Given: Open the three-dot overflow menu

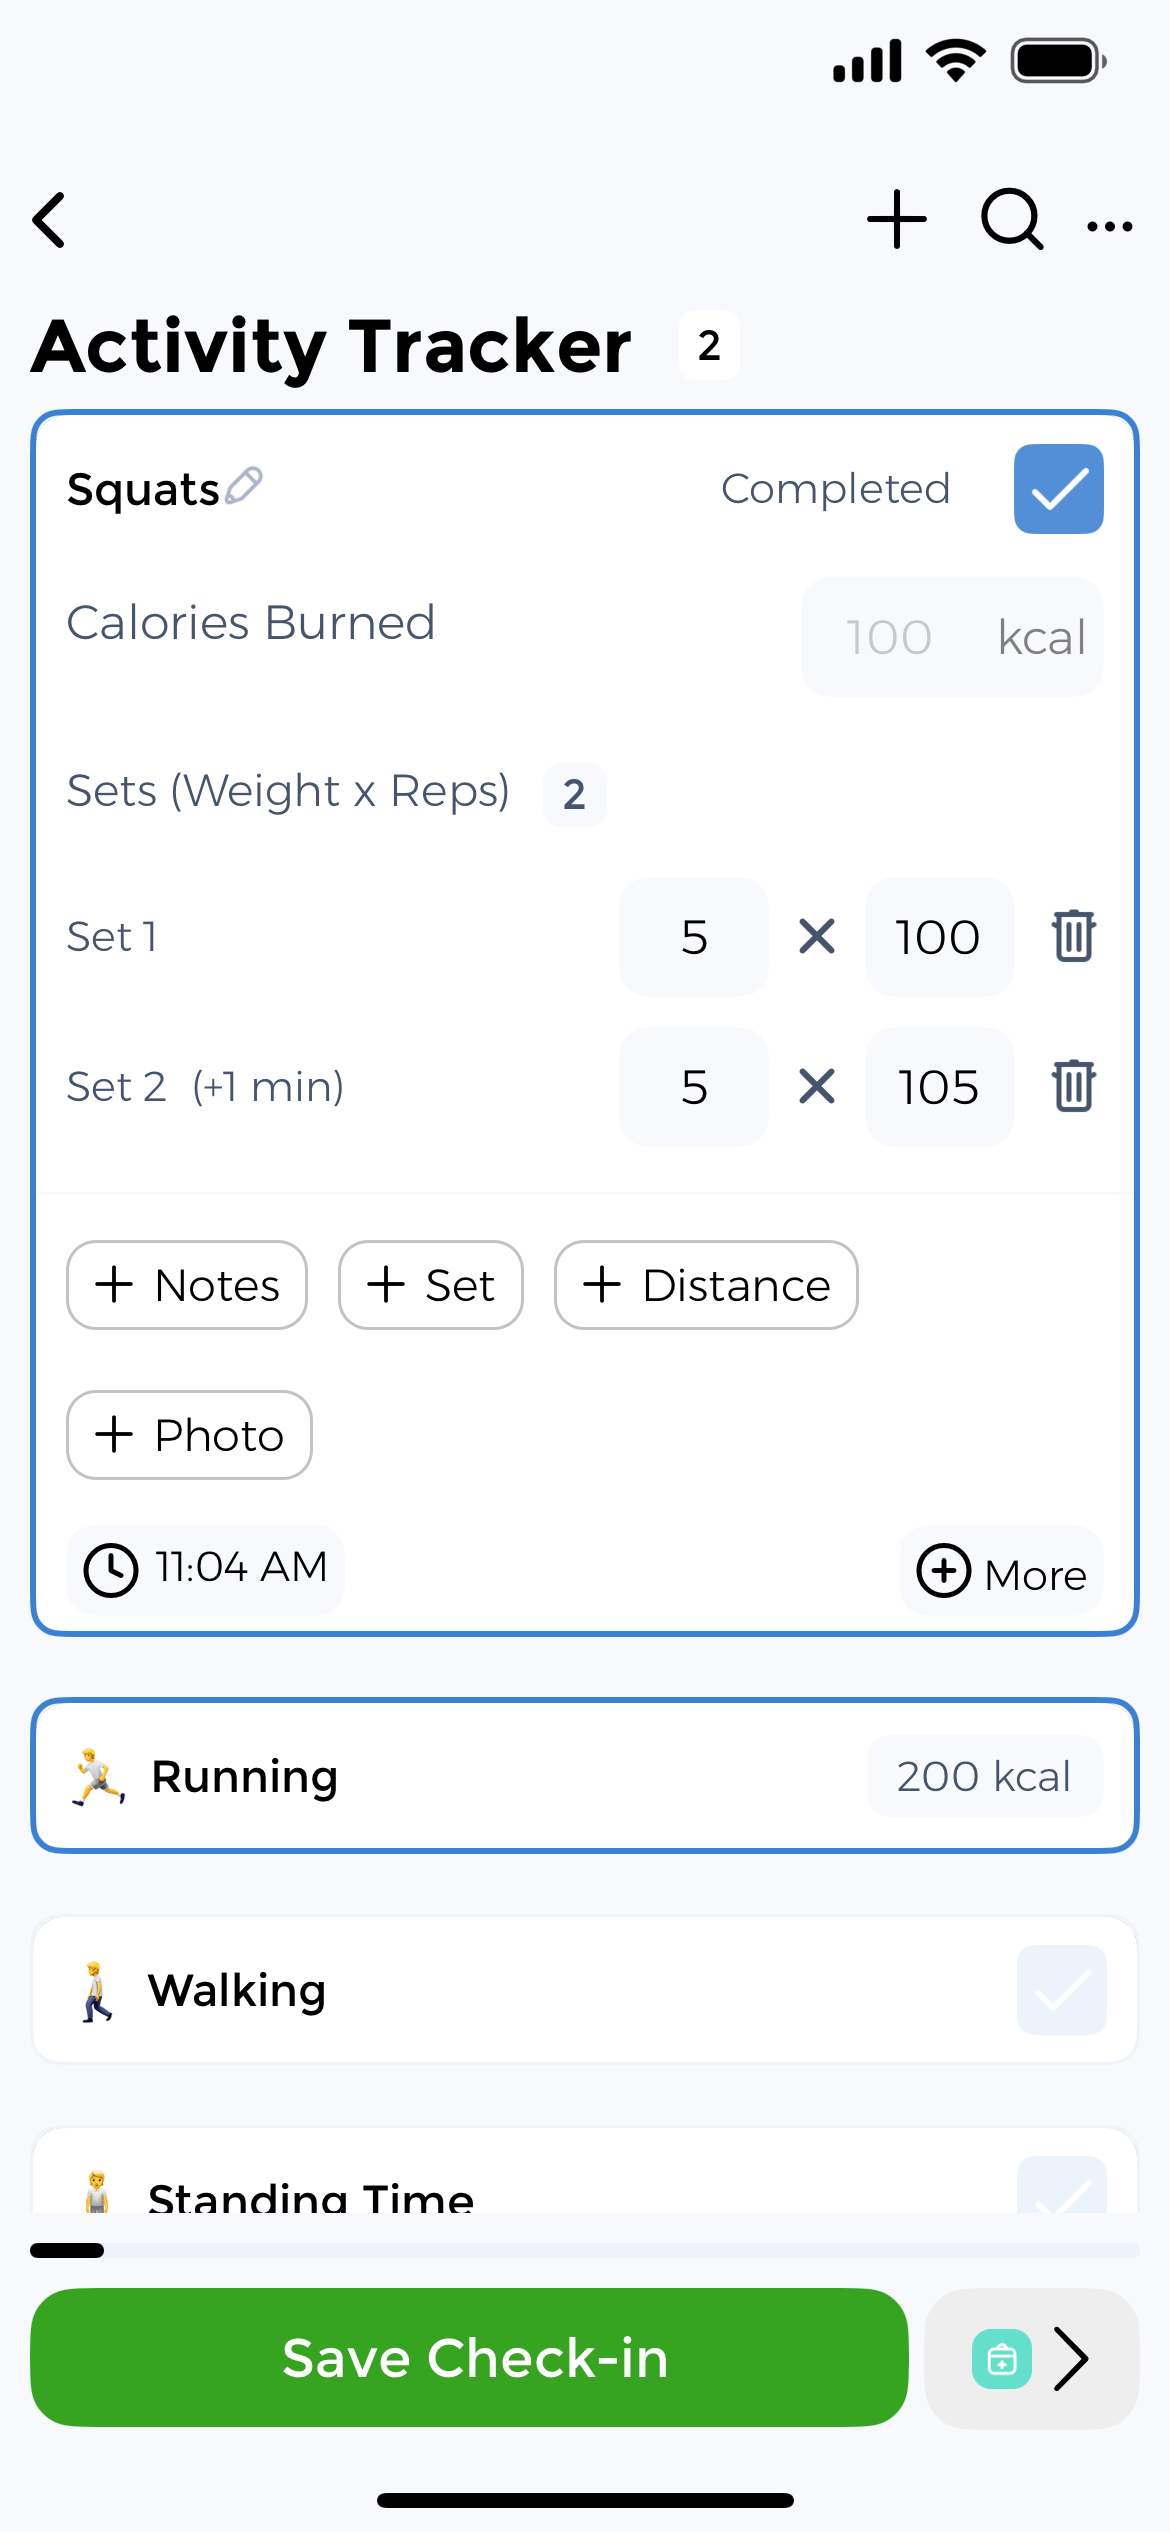Looking at the screenshot, I should click(x=1110, y=226).
